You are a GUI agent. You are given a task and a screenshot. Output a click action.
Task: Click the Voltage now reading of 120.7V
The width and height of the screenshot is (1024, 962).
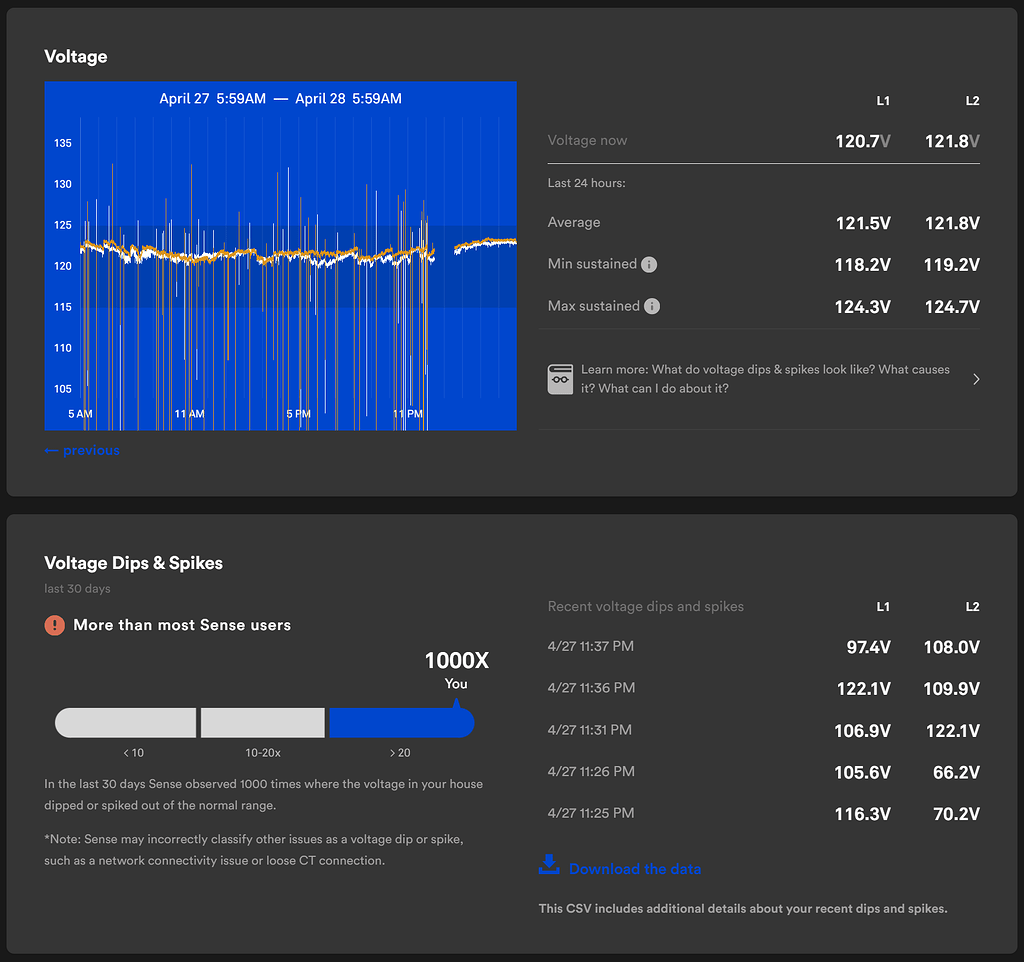862,141
